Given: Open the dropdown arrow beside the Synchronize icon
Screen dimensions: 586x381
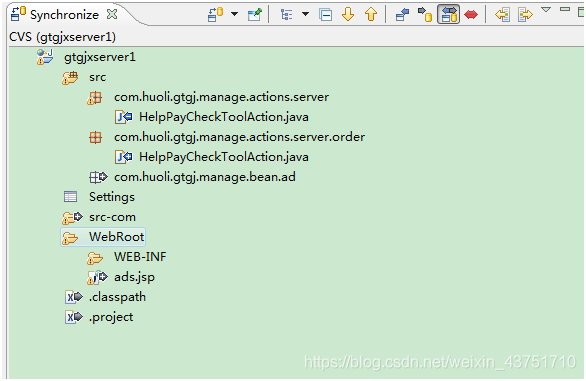Looking at the screenshot, I should pyautogui.click(x=234, y=15).
